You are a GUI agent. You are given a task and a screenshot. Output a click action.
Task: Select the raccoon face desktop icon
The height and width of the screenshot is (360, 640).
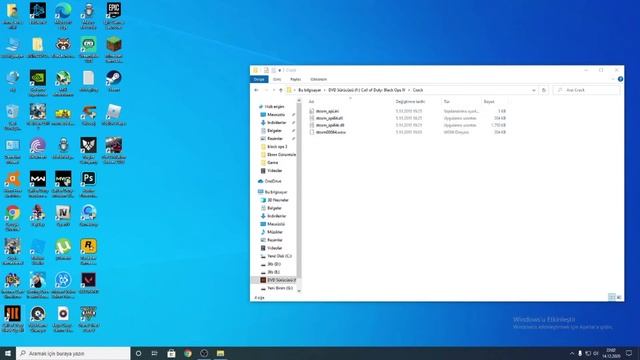63,47
